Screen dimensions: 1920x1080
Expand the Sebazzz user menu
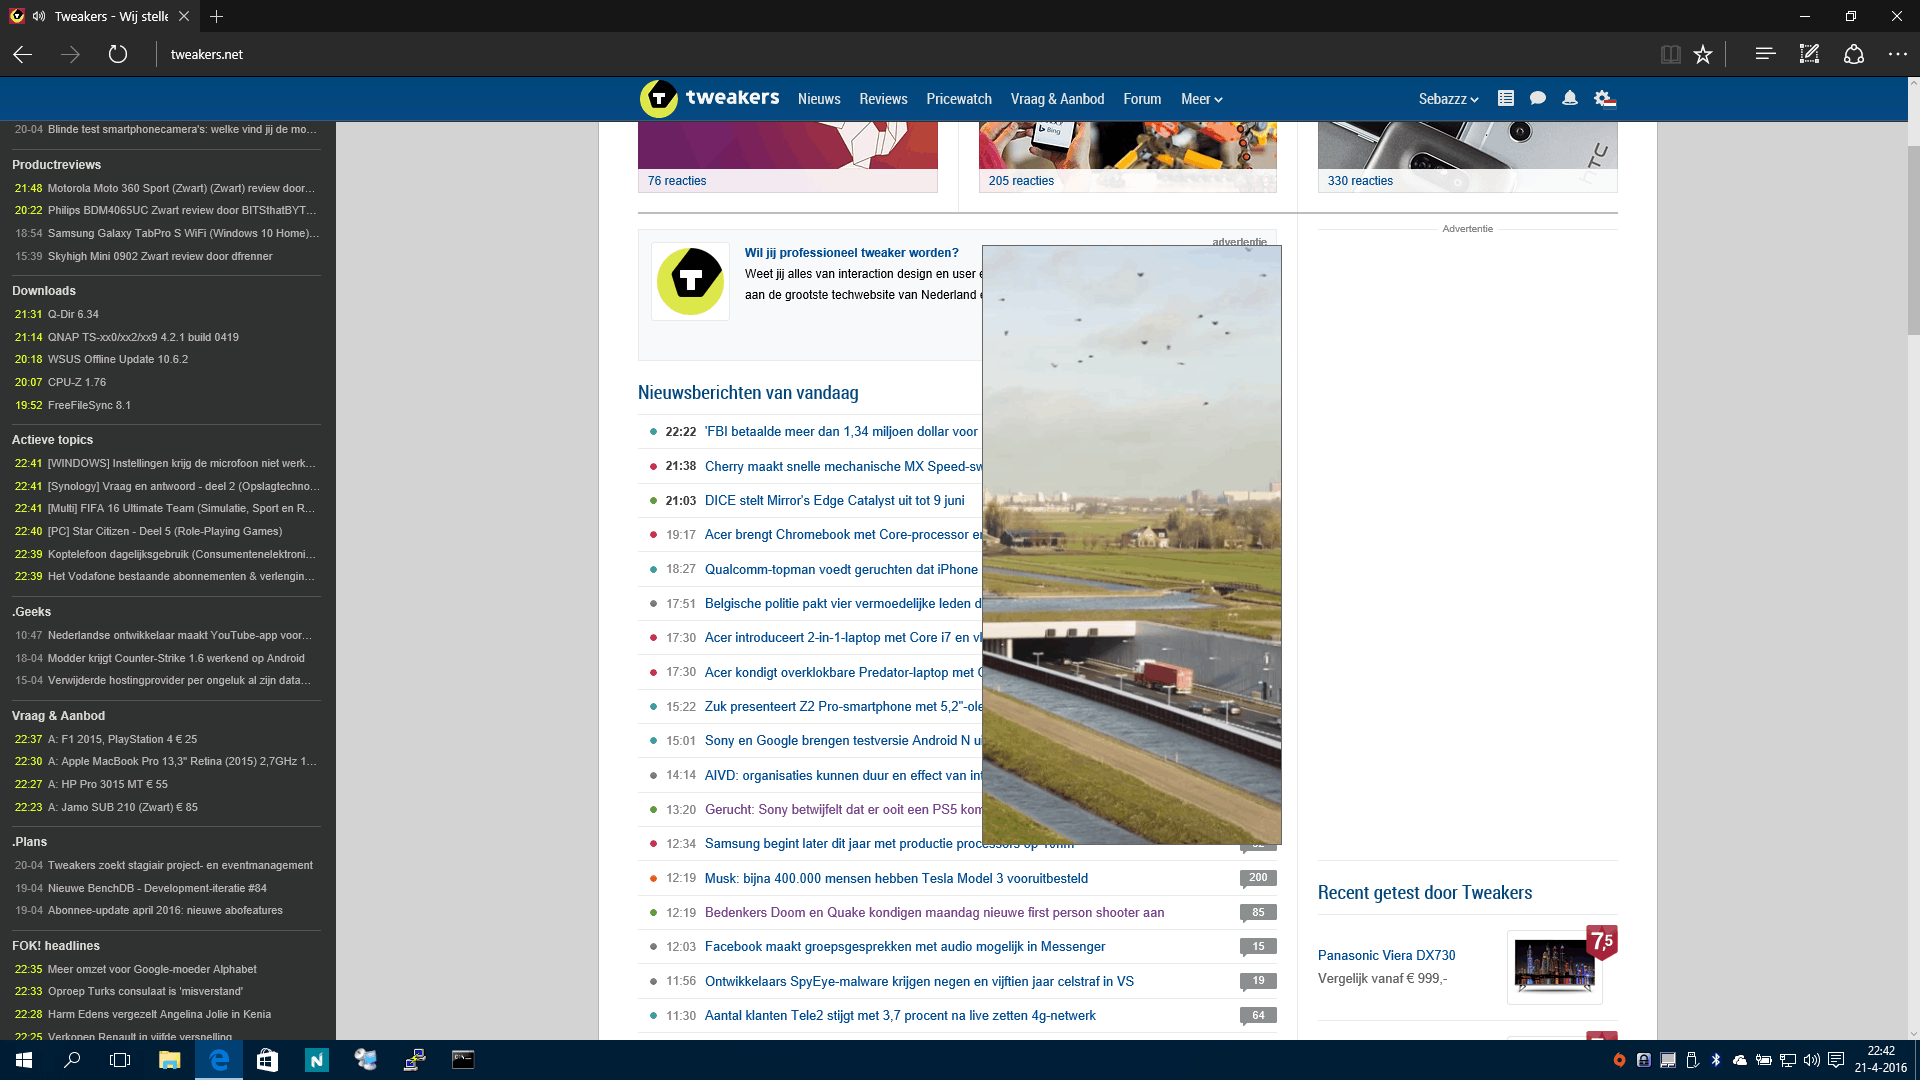click(x=1448, y=99)
